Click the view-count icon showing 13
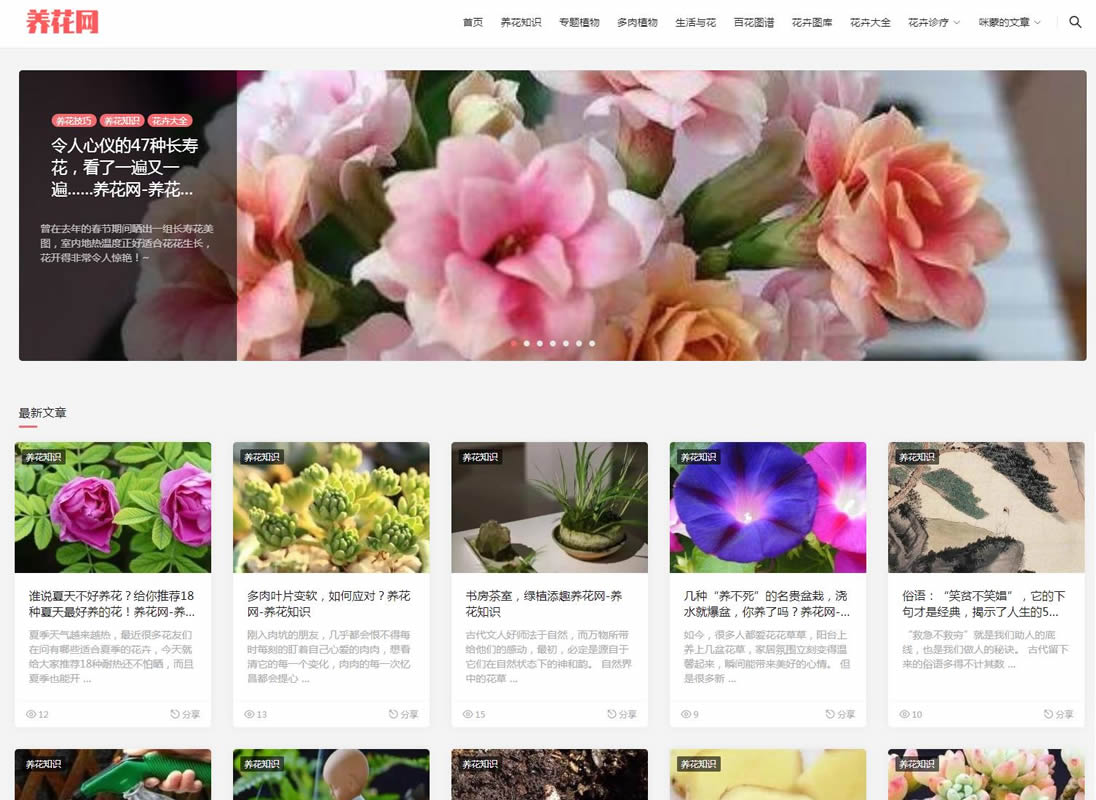The width and height of the screenshot is (1096, 800). (250, 714)
